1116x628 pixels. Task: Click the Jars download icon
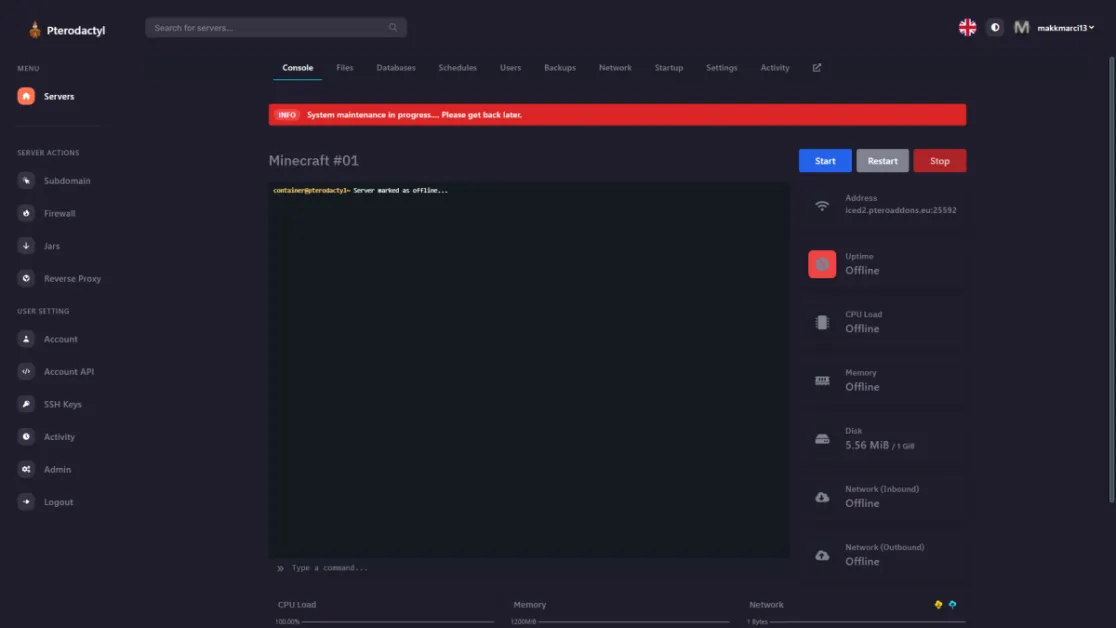point(26,246)
